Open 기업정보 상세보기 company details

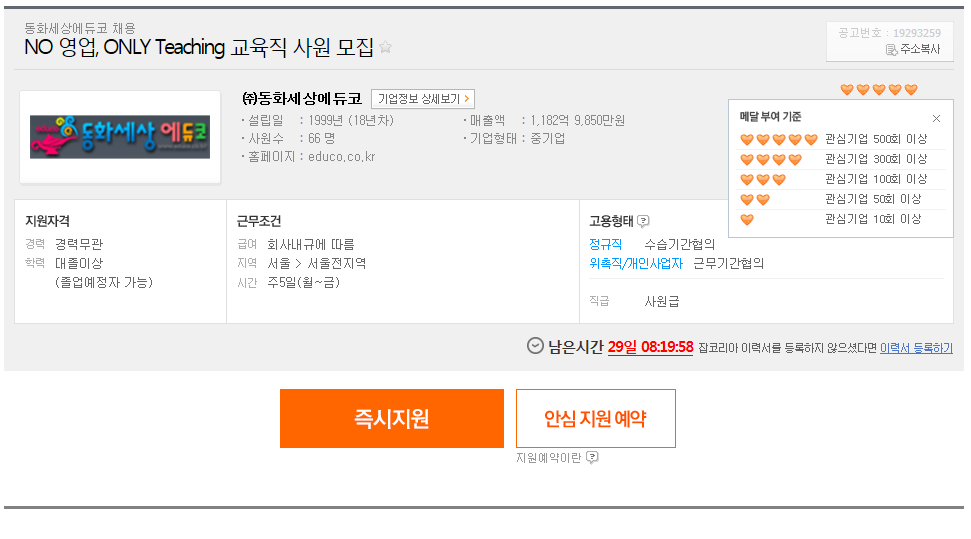[423, 99]
